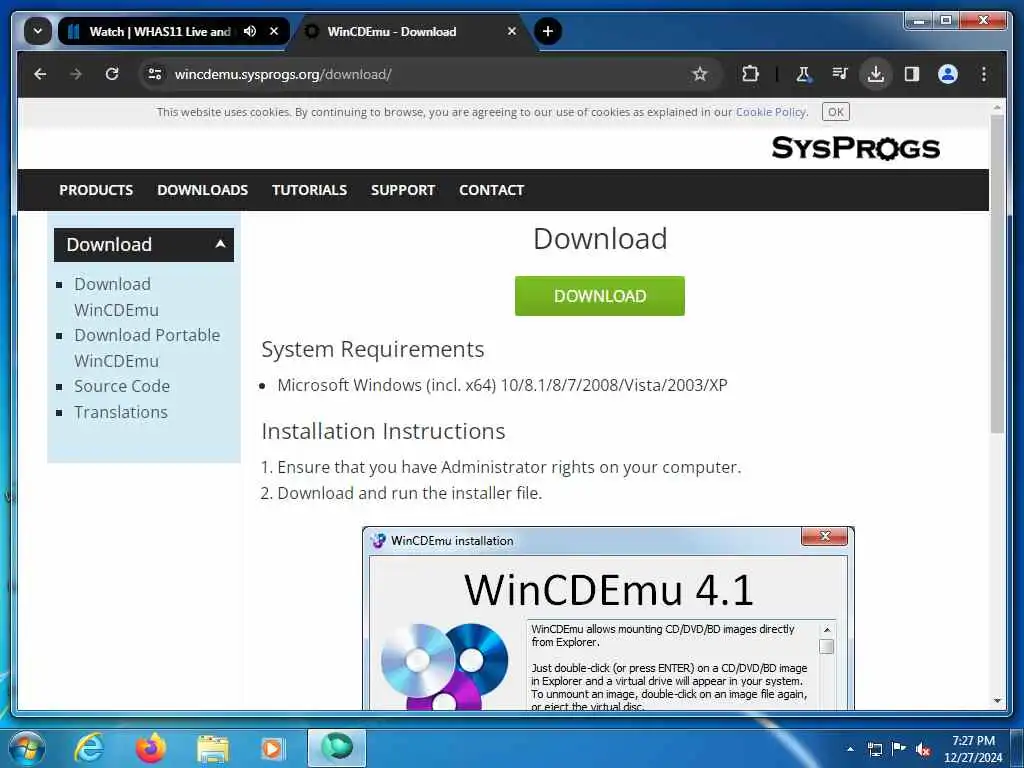Open the Translations sidebar link
1024x768 pixels.
tap(121, 412)
